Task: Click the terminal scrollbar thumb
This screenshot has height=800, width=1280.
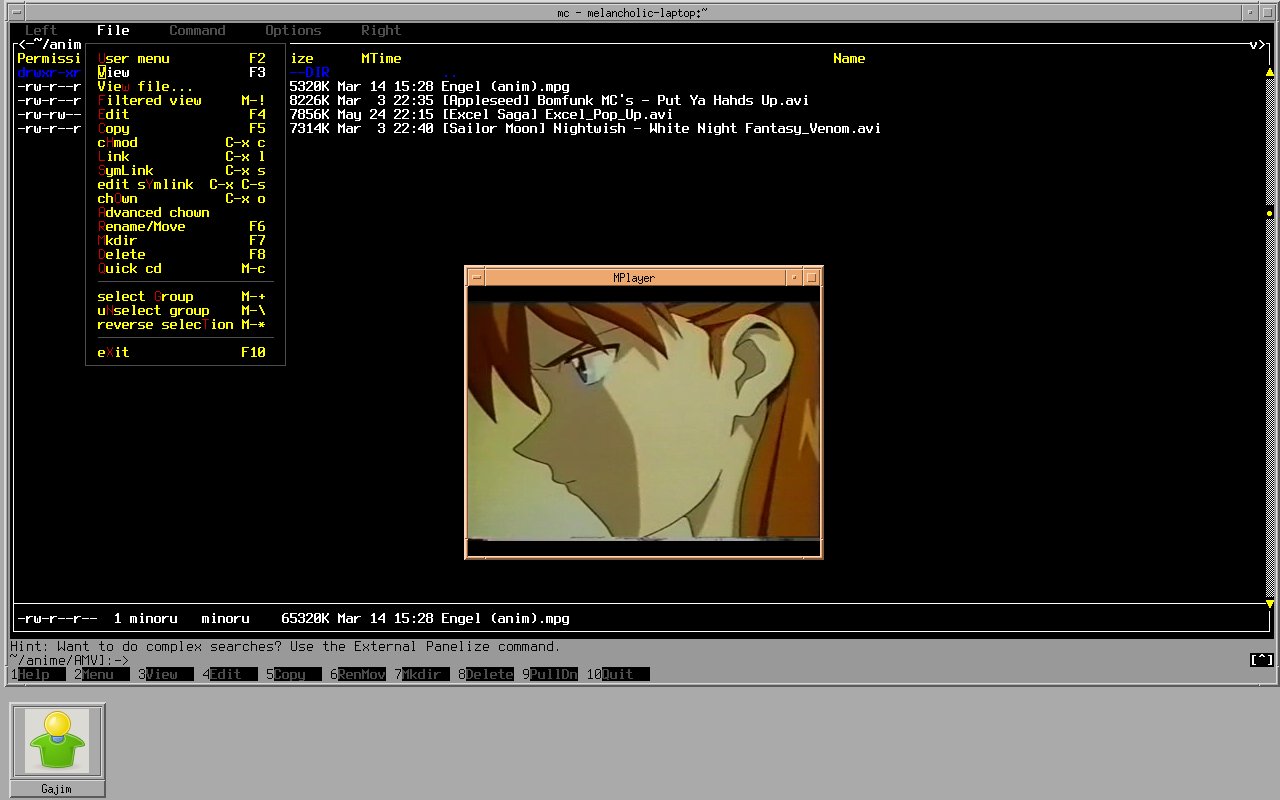Action: (1270, 213)
